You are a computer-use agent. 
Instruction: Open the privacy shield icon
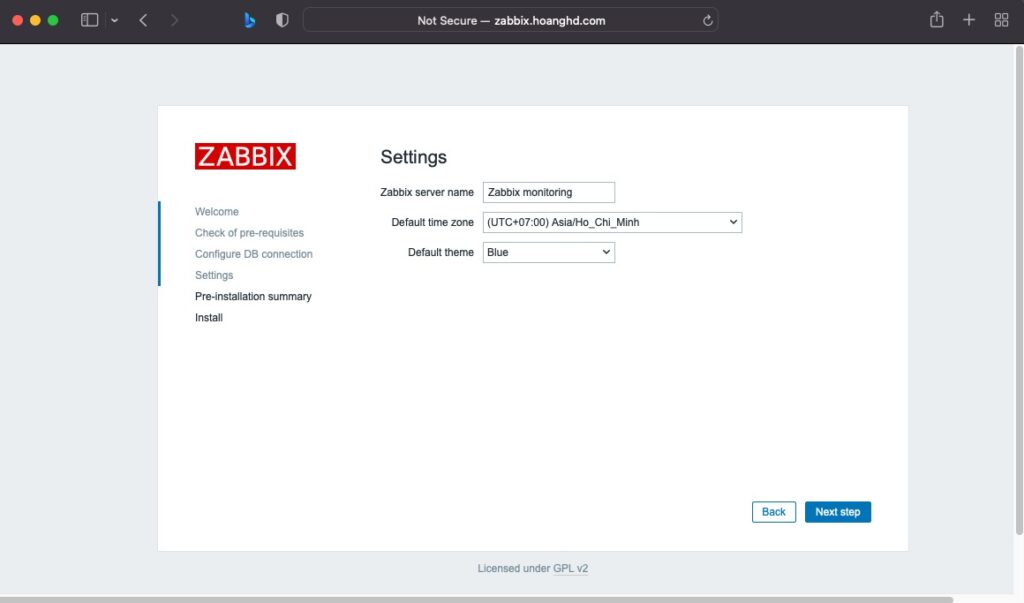[x=282, y=20]
